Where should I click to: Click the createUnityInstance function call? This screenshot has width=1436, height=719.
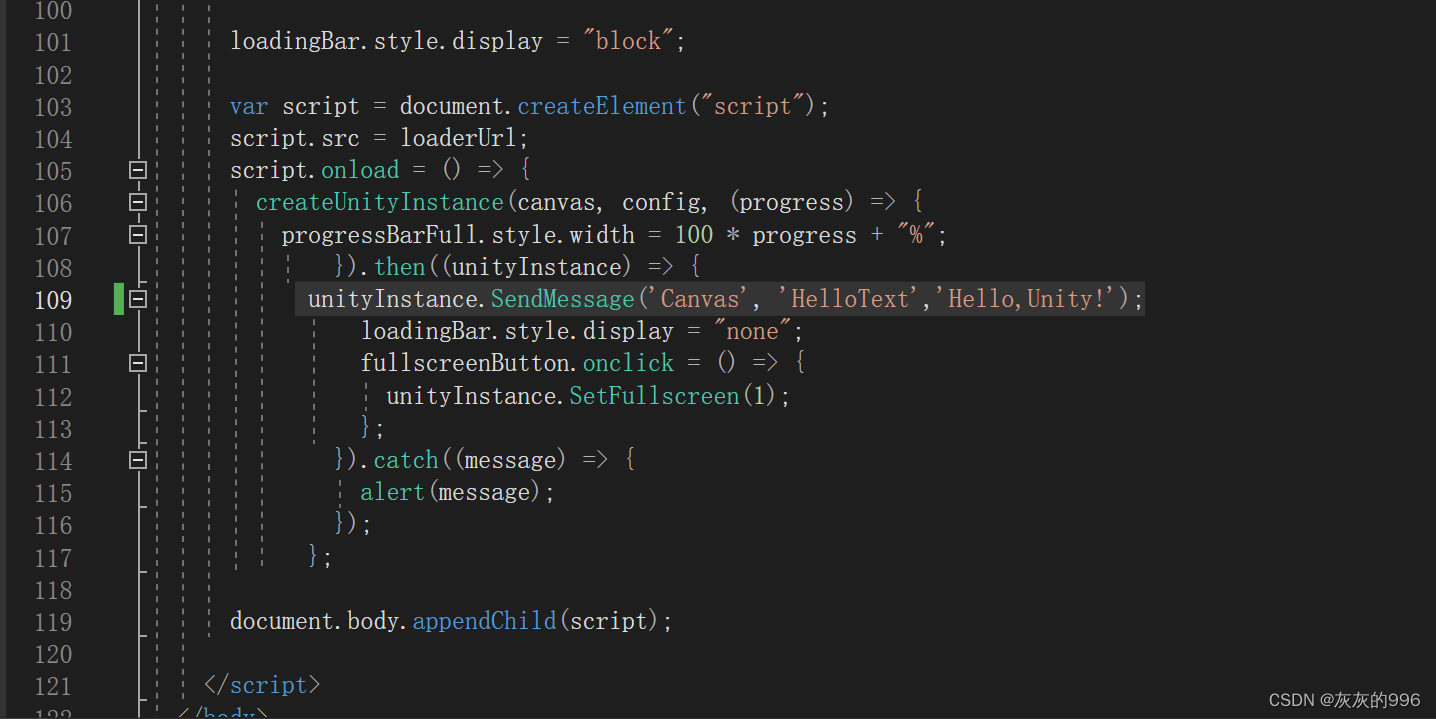tap(380, 202)
